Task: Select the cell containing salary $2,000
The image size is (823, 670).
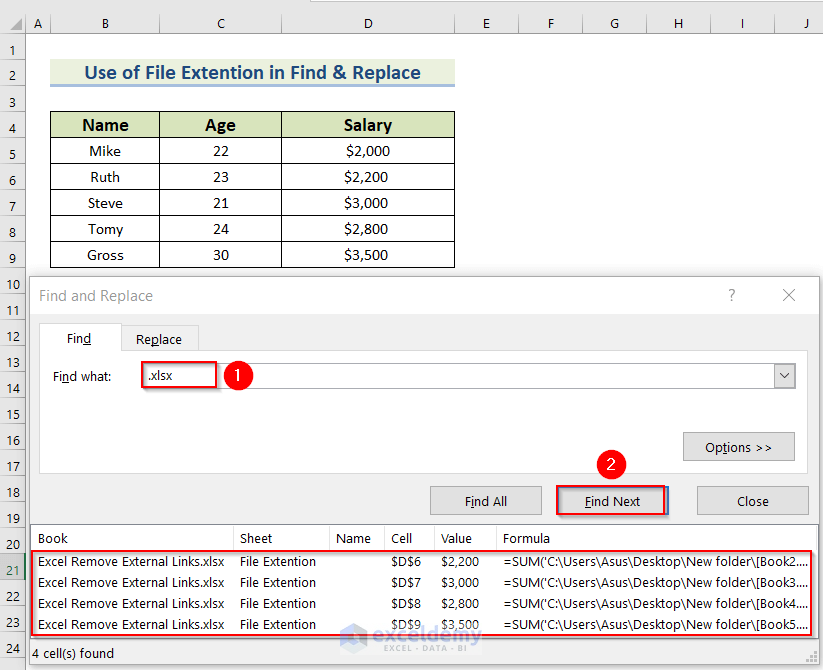Action: click(368, 151)
